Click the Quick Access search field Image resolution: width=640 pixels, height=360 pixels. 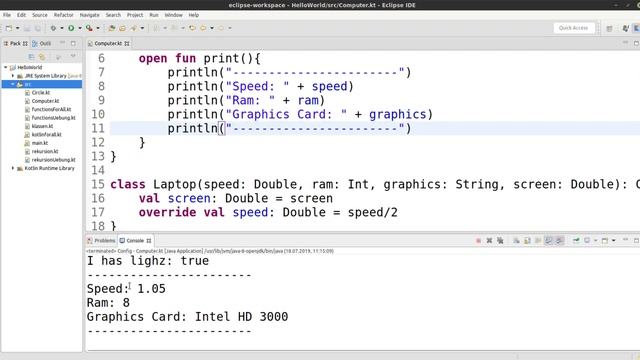(x=573, y=28)
